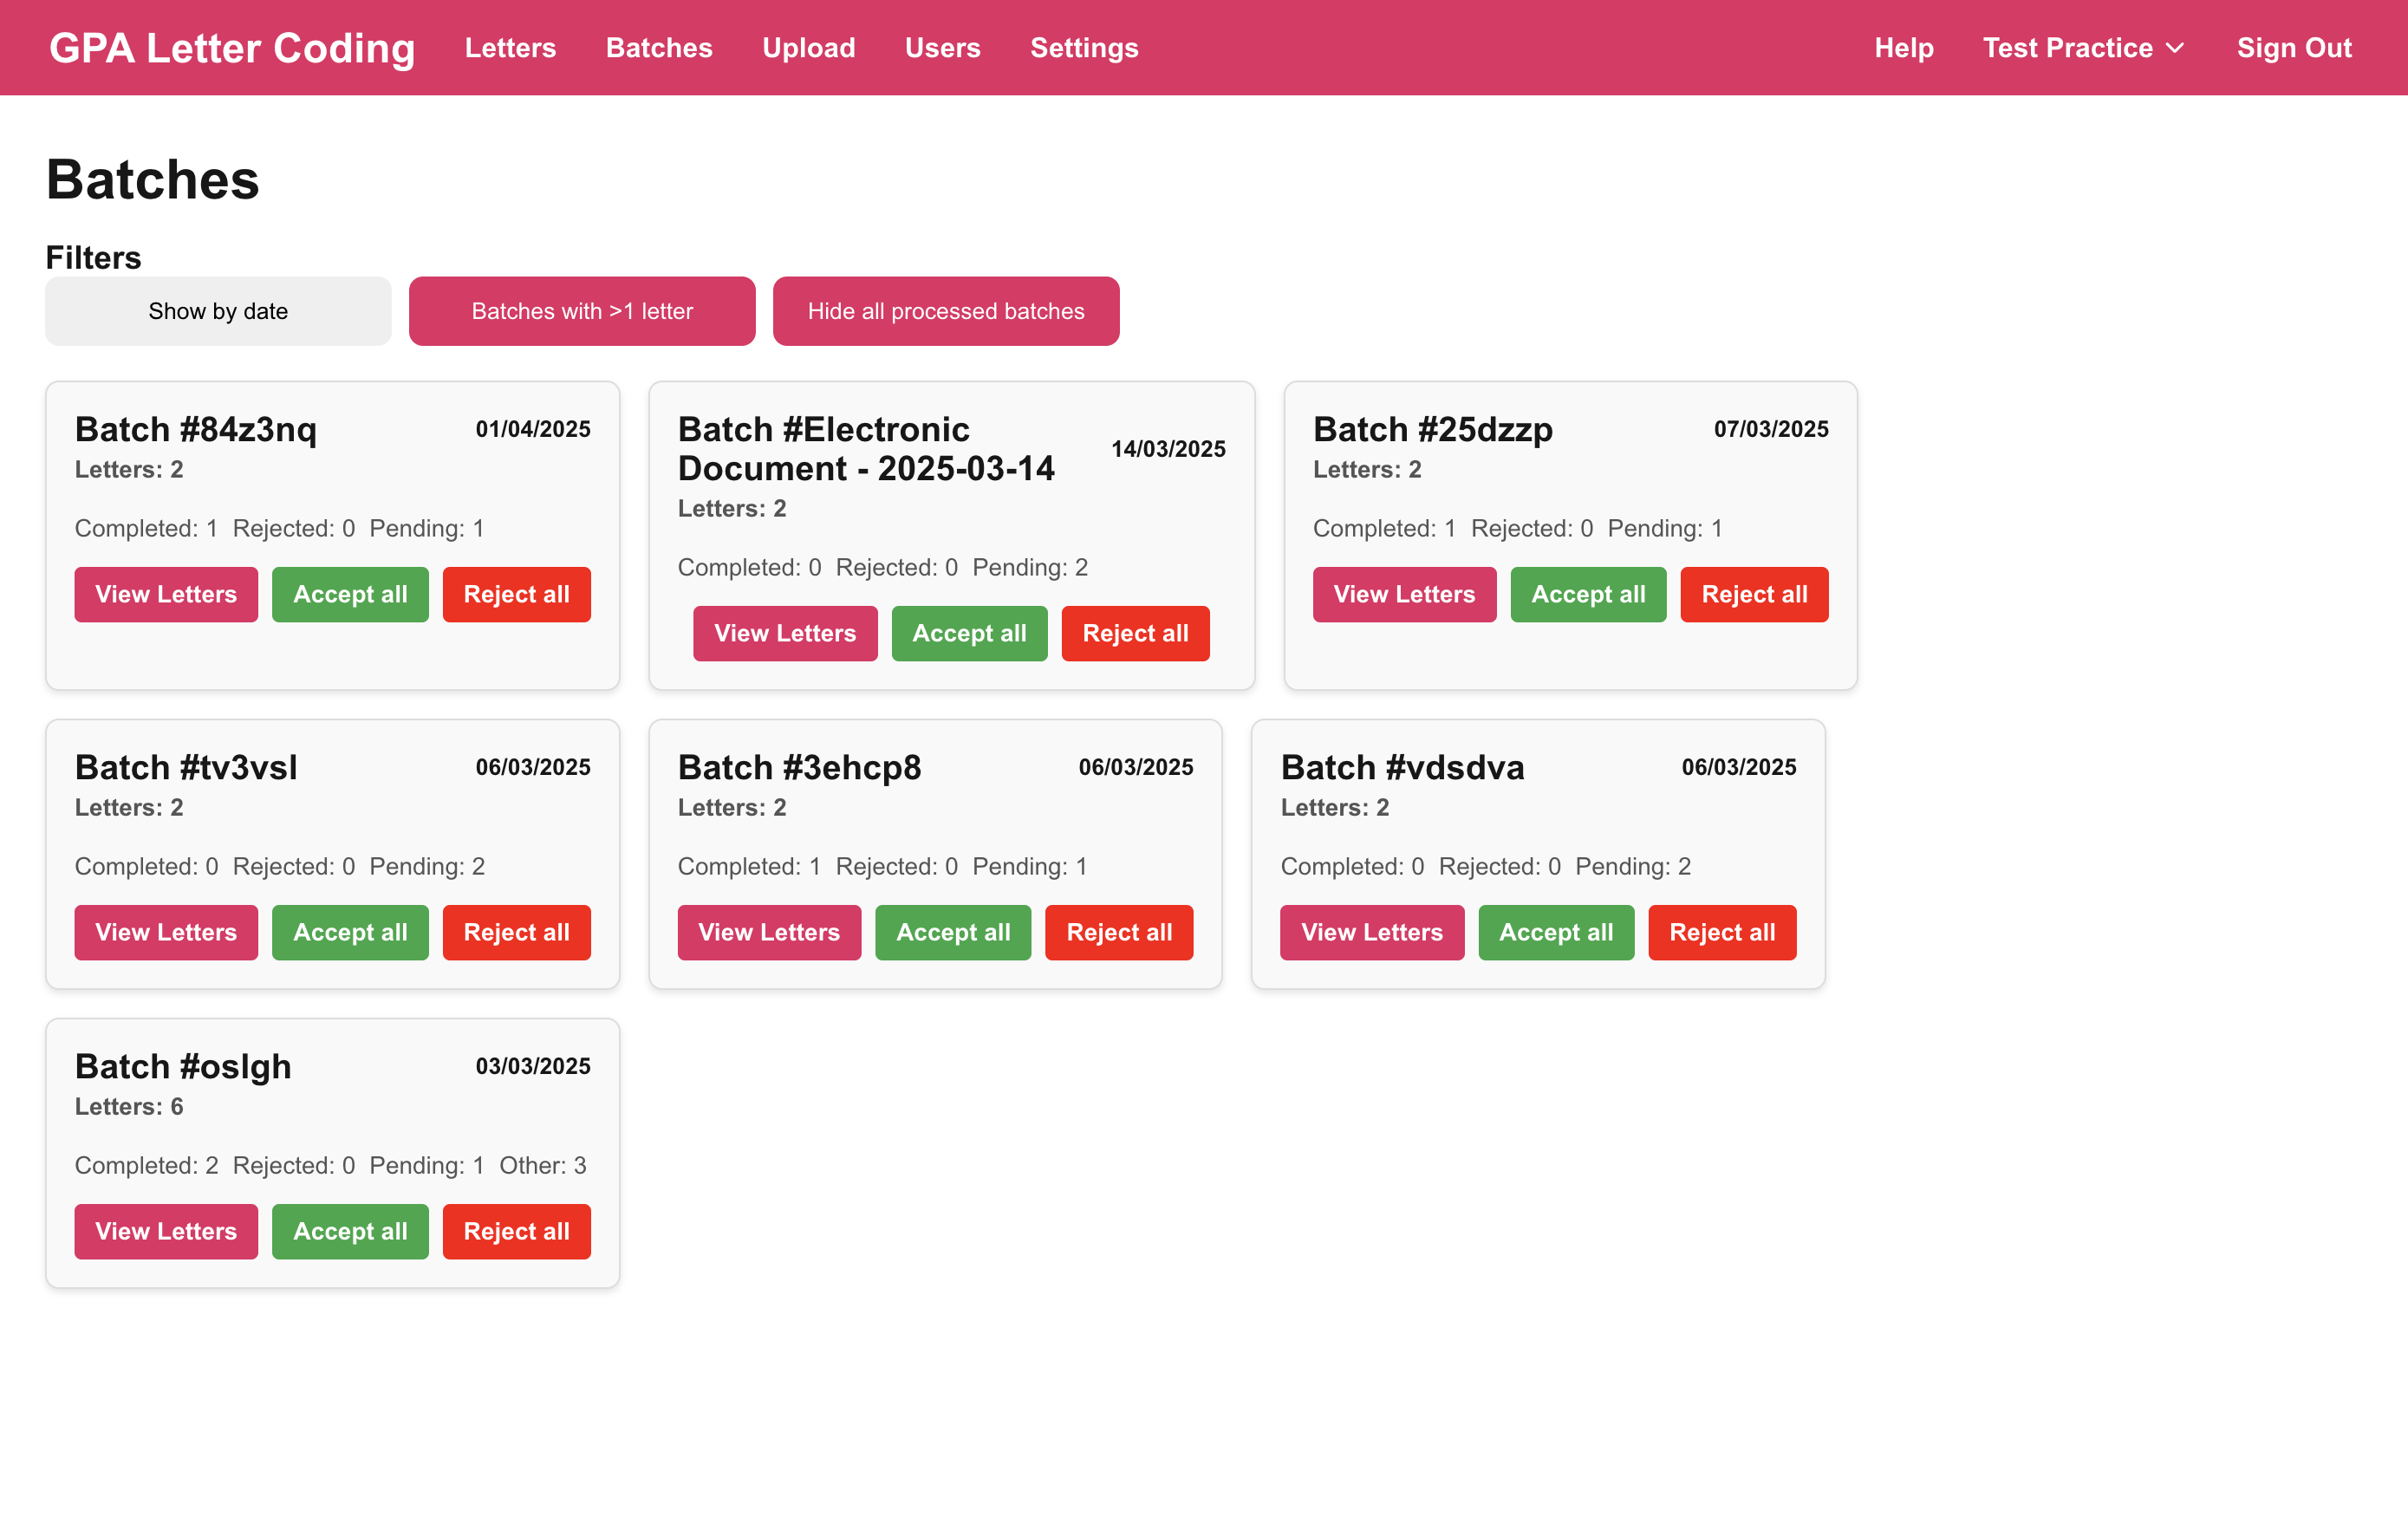2408x1536 pixels.
Task: Accept all in Electronic Document batch
Action: pos(968,633)
